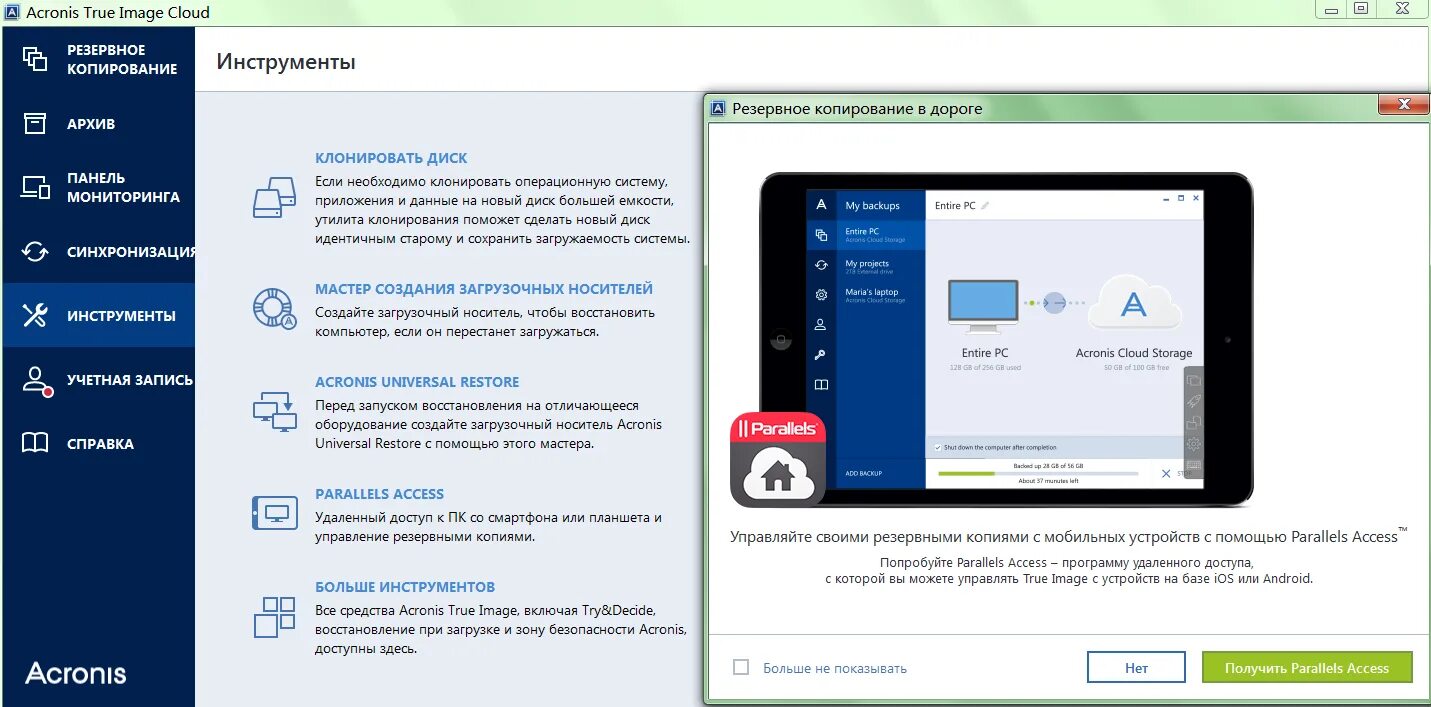Open 'Справка' menu item

coord(100,444)
